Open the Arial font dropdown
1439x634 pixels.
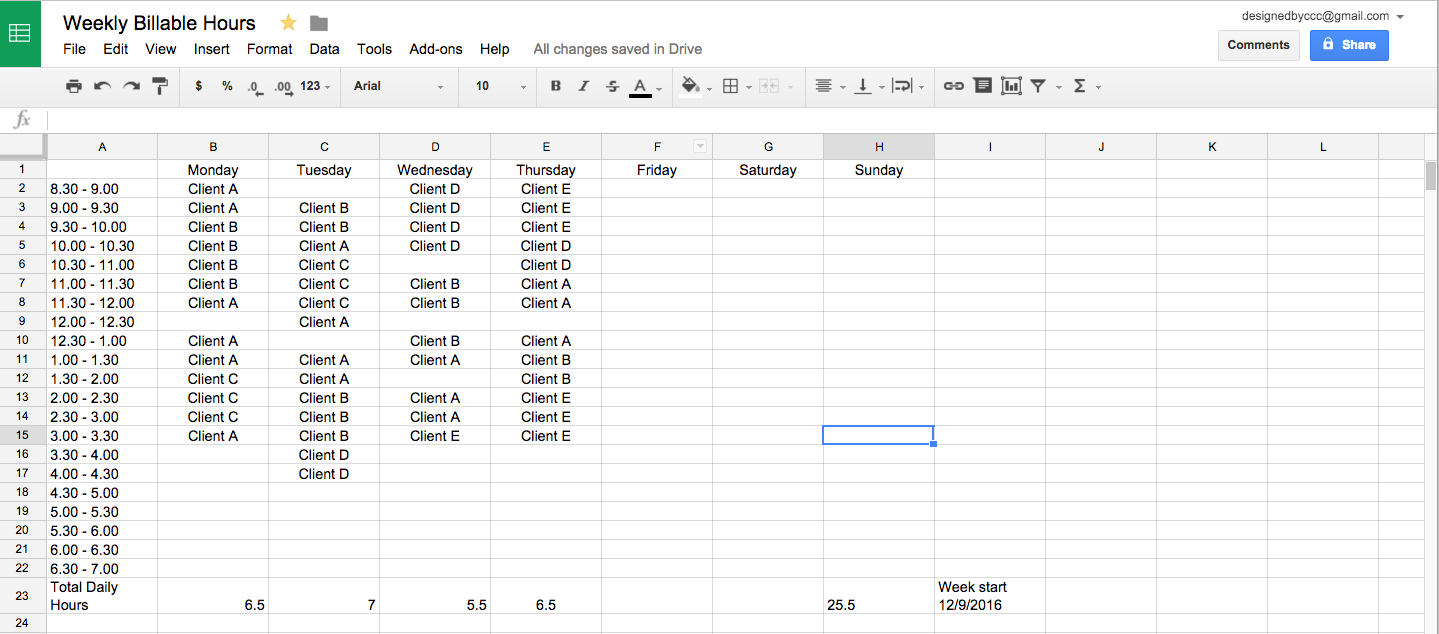pos(398,86)
